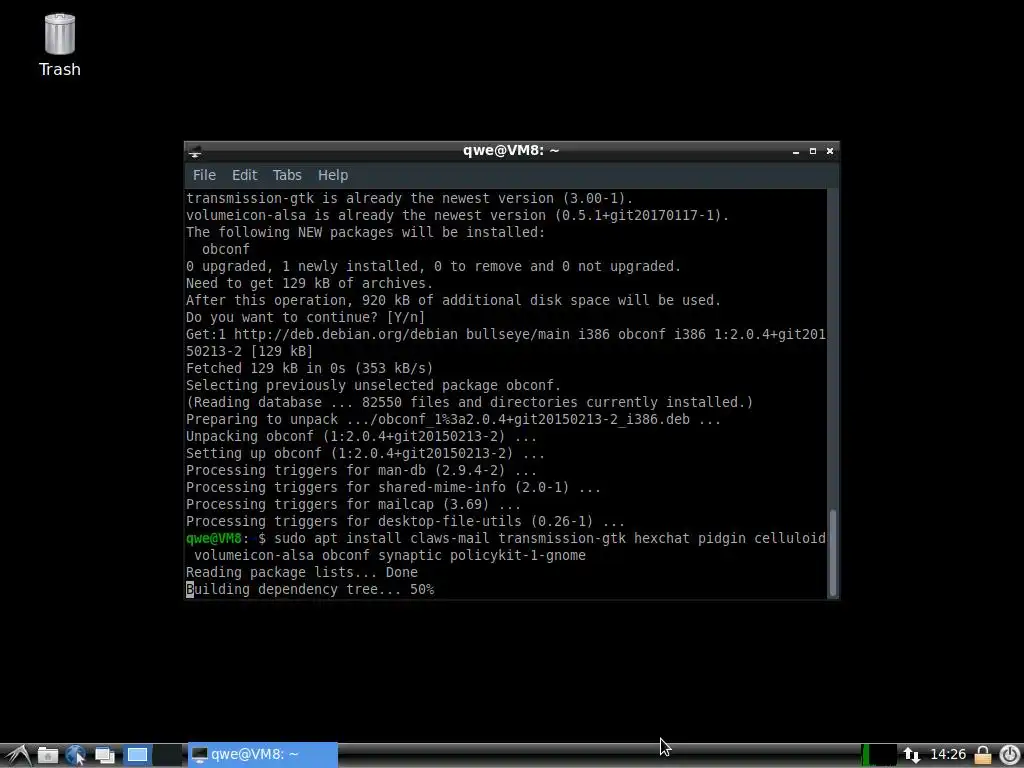
Task: Click the 14:26 clock in the taskbar
Action: (x=948, y=755)
